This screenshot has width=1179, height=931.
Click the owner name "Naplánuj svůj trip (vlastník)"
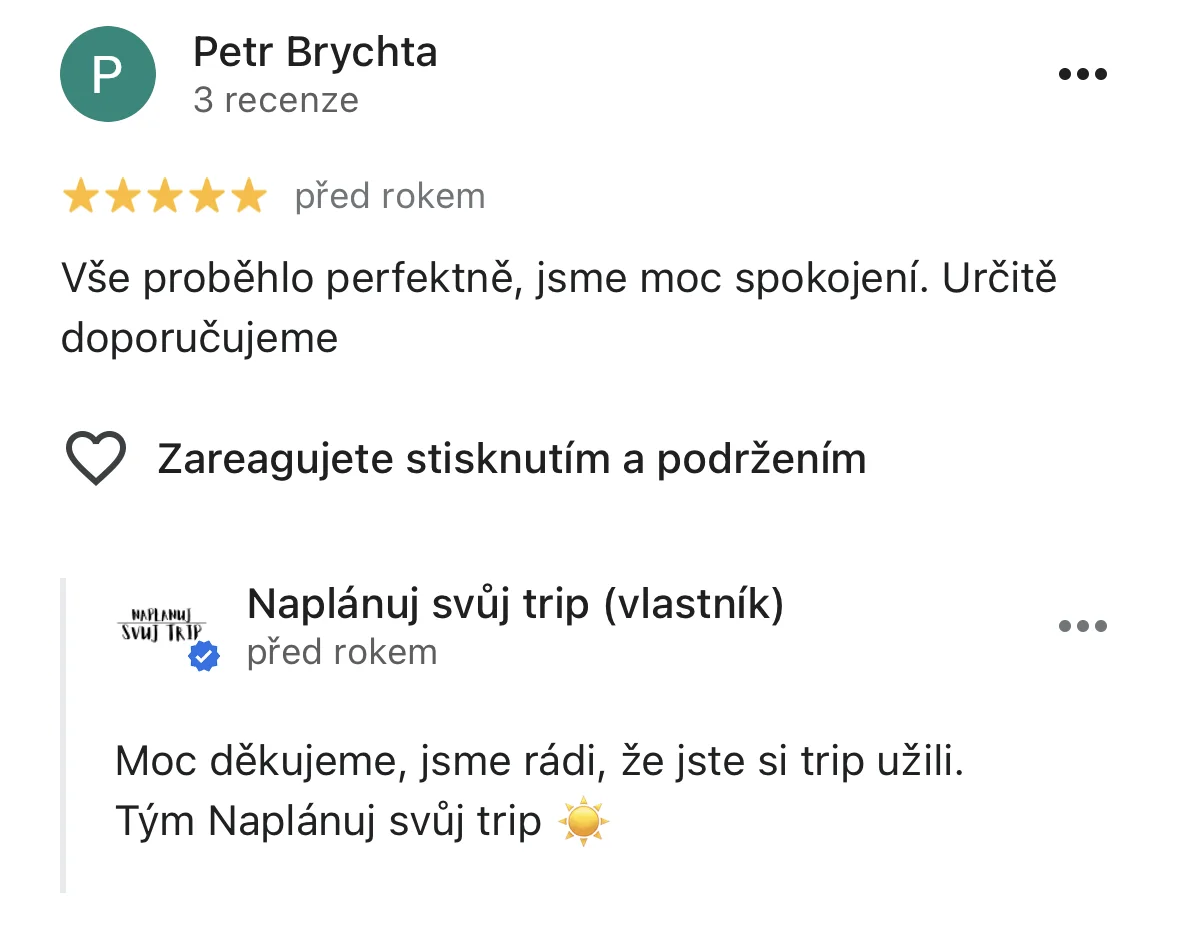tap(515, 604)
